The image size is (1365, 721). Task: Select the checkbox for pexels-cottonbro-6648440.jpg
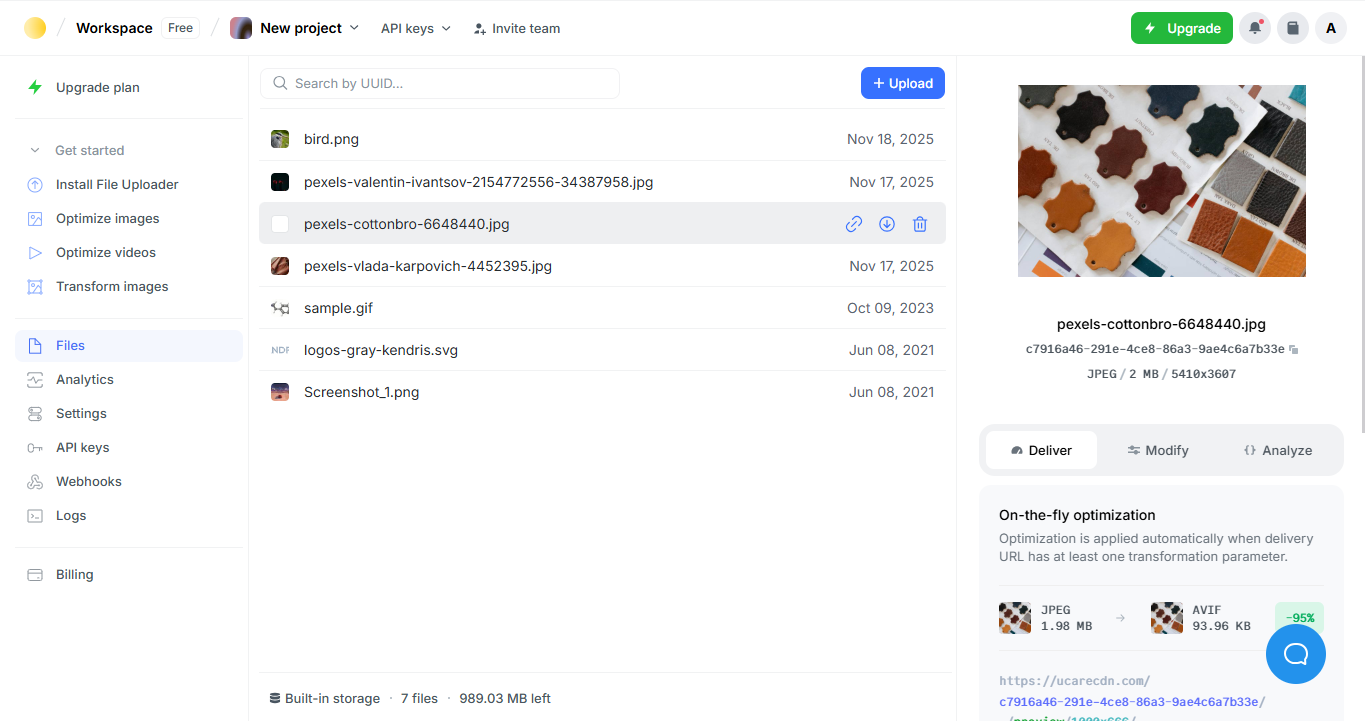click(x=280, y=224)
